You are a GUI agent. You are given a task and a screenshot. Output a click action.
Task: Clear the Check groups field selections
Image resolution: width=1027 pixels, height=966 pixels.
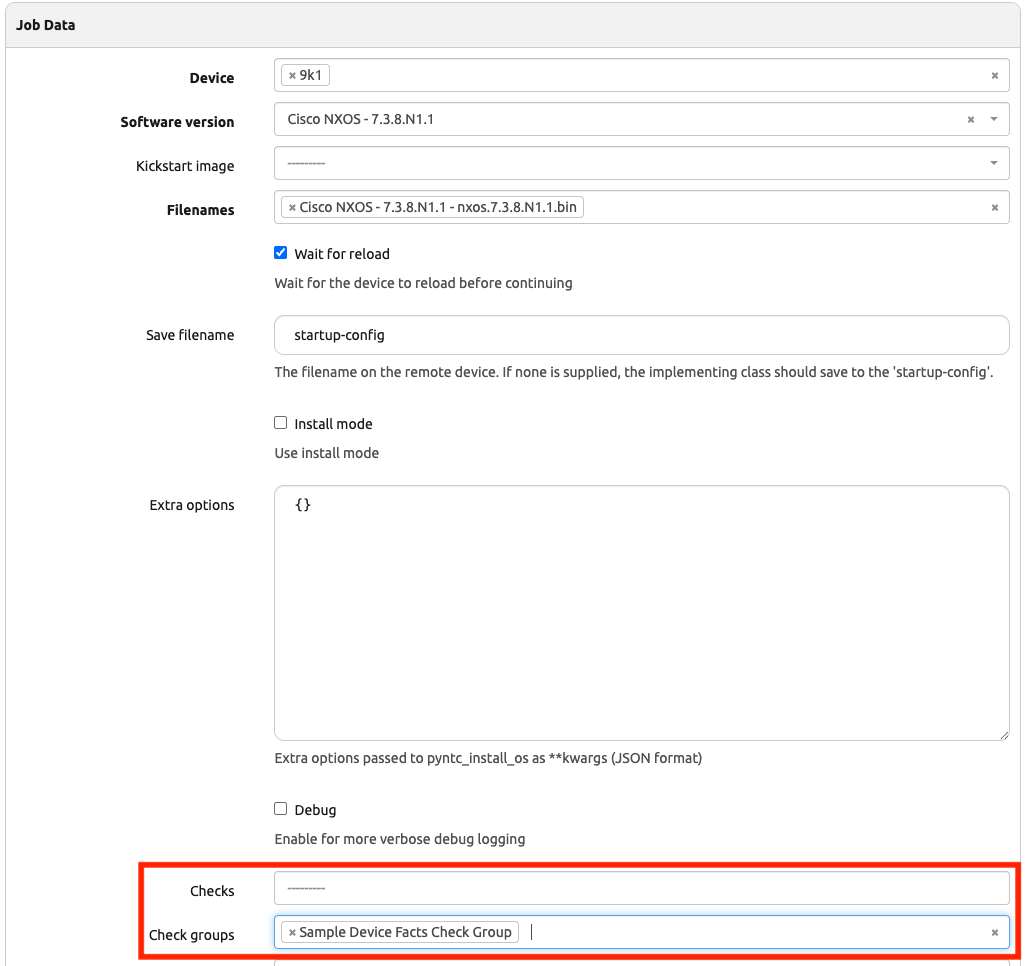pos(994,931)
